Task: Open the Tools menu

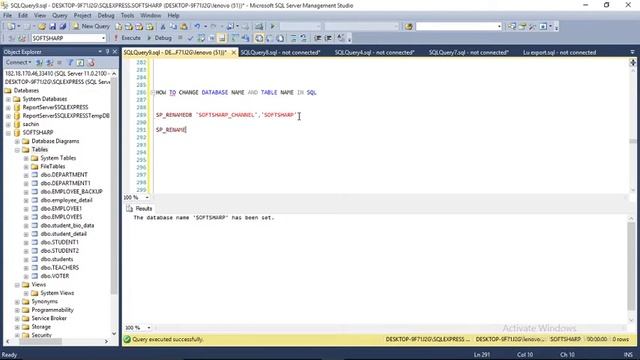Action: coord(127,16)
